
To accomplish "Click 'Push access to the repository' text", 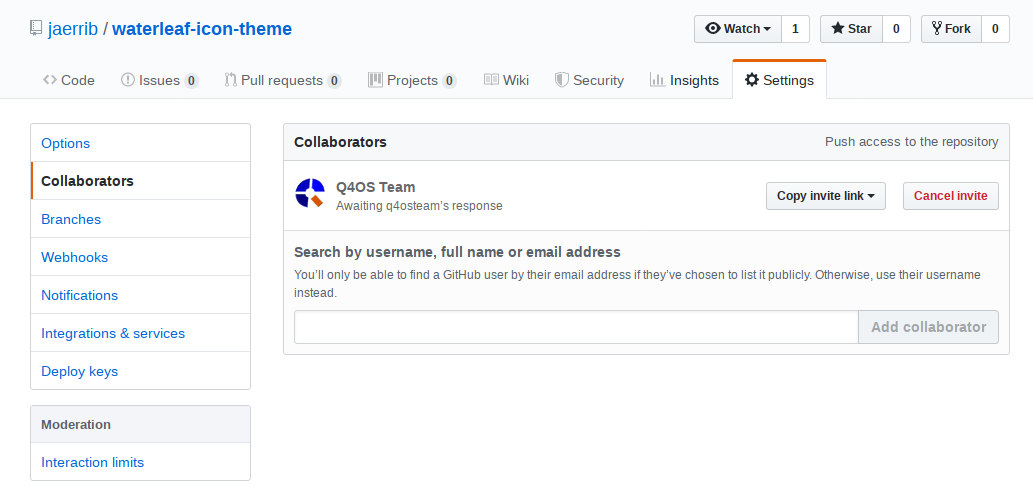I will pyautogui.click(x=912, y=142).
